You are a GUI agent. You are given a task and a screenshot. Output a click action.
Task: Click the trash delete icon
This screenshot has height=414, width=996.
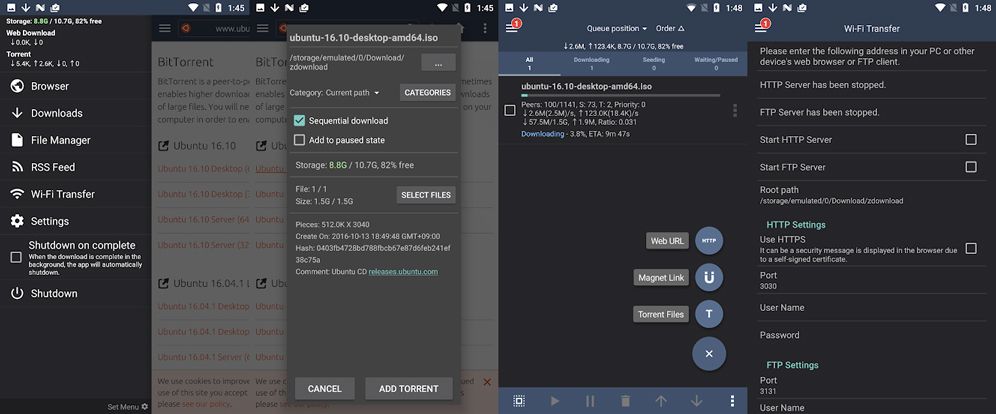pos(626,401)
